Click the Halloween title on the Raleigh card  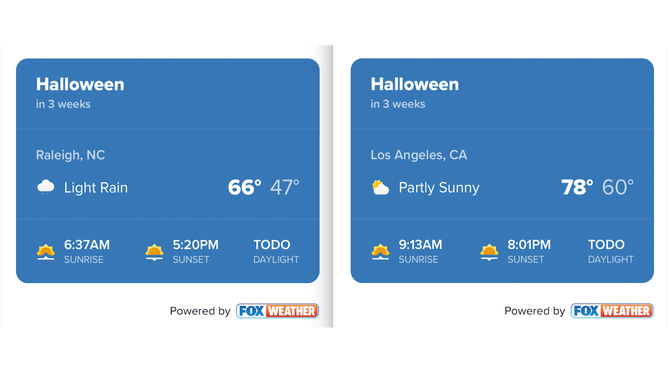coord(80,84)
